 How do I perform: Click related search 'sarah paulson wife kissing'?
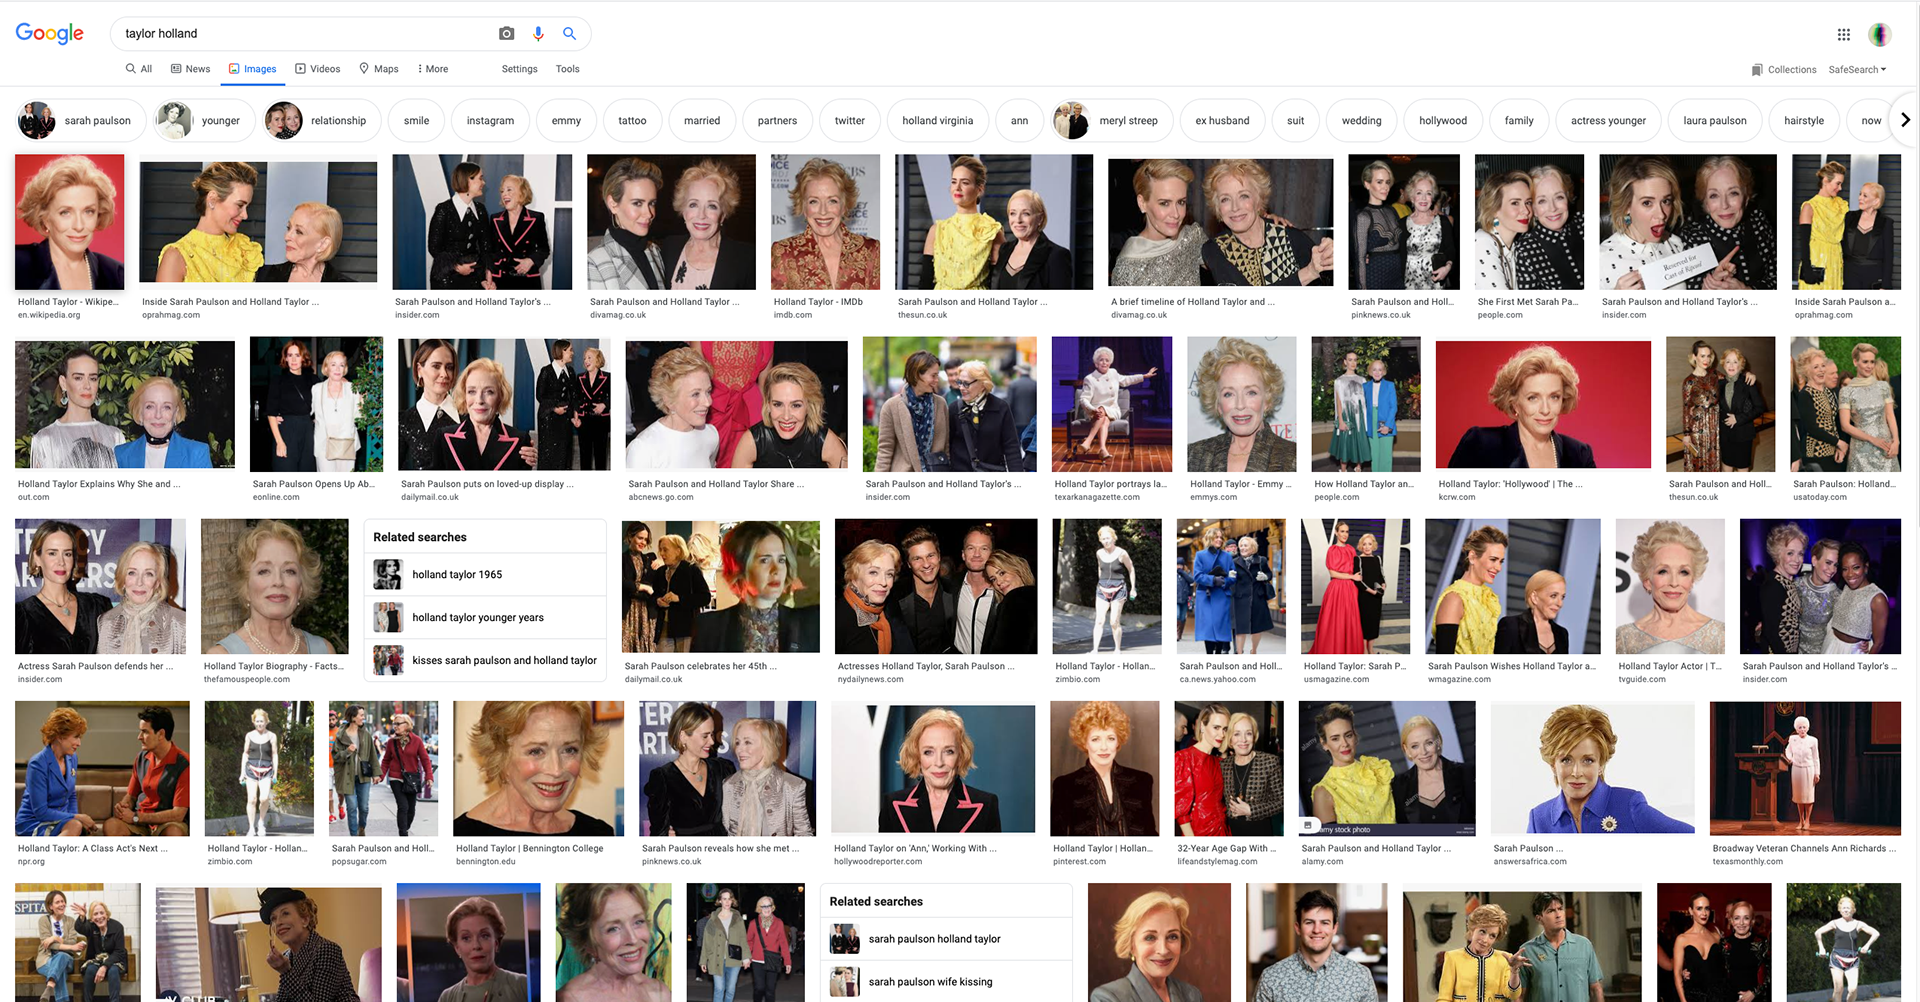[946, 982]
